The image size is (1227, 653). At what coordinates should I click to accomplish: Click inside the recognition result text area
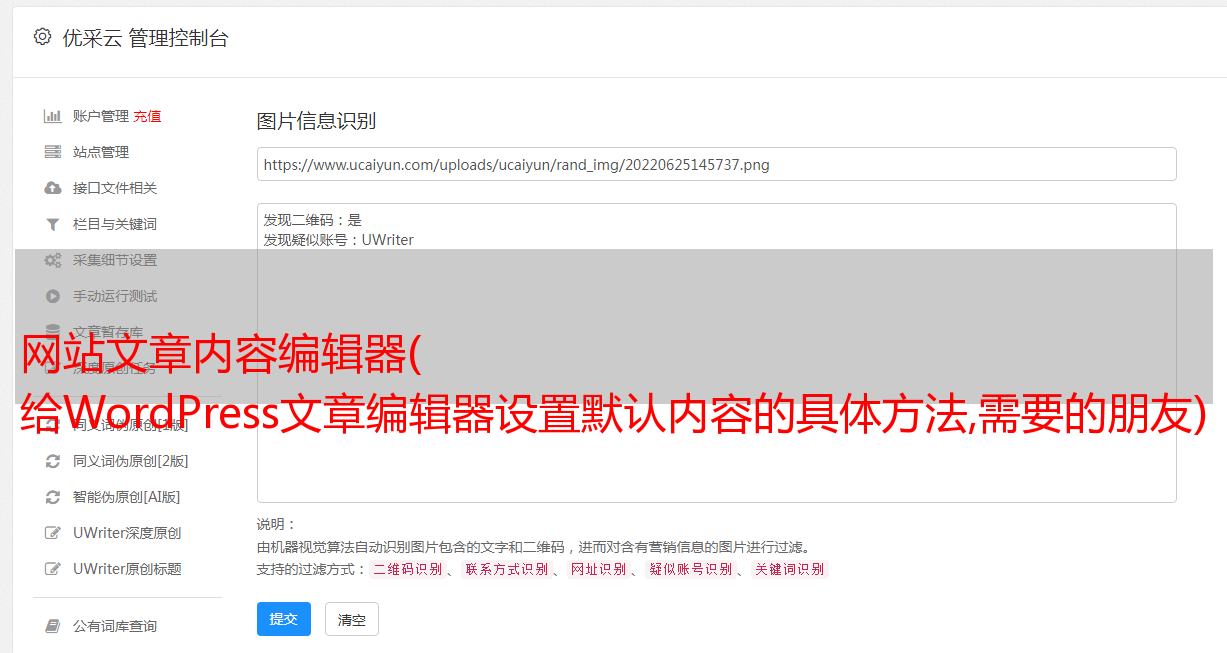pyautogui.click(x=716, y=352)
